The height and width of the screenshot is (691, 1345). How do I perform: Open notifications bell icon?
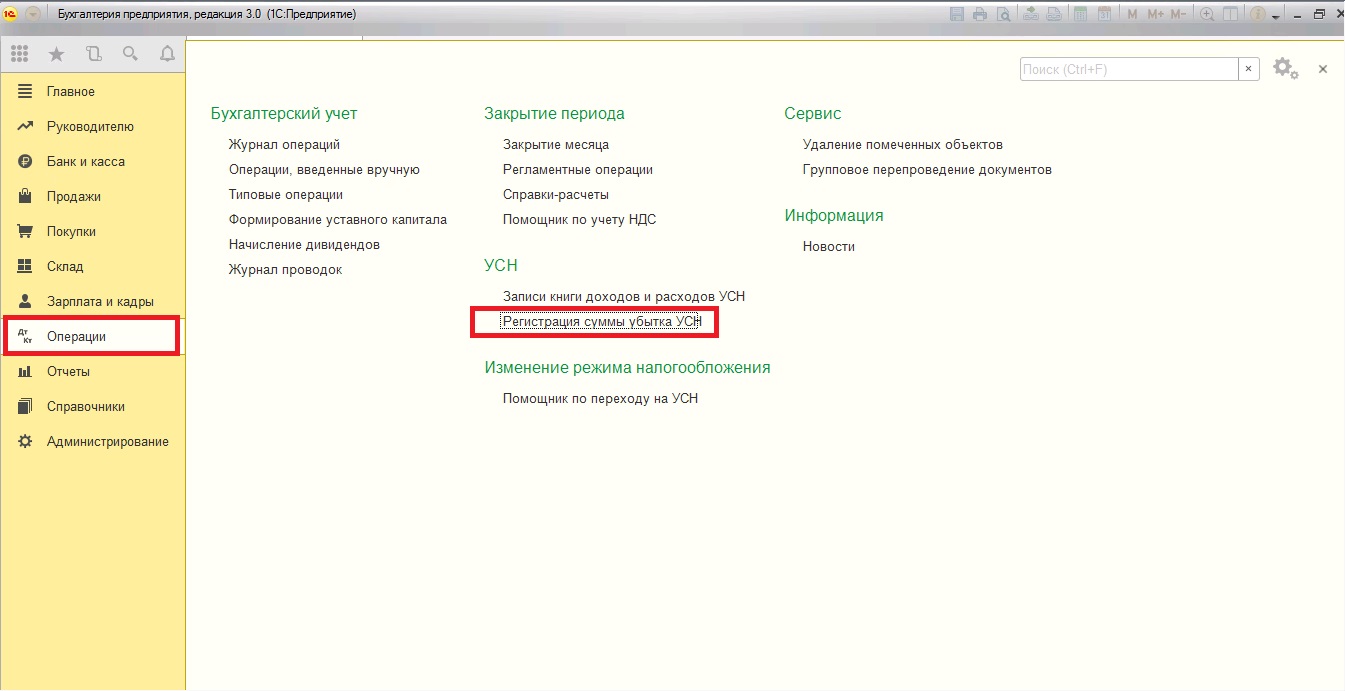click(167, 54)
